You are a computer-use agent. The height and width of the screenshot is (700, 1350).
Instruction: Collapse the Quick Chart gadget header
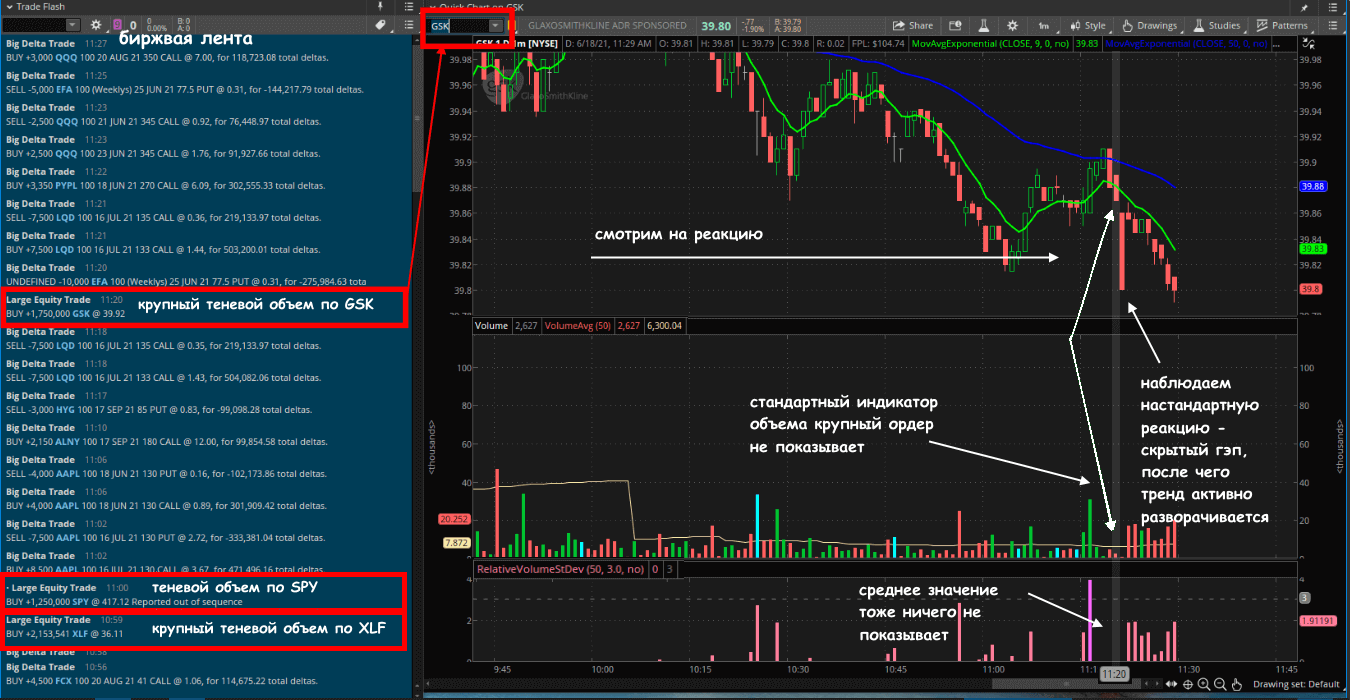tap(433, 6)
